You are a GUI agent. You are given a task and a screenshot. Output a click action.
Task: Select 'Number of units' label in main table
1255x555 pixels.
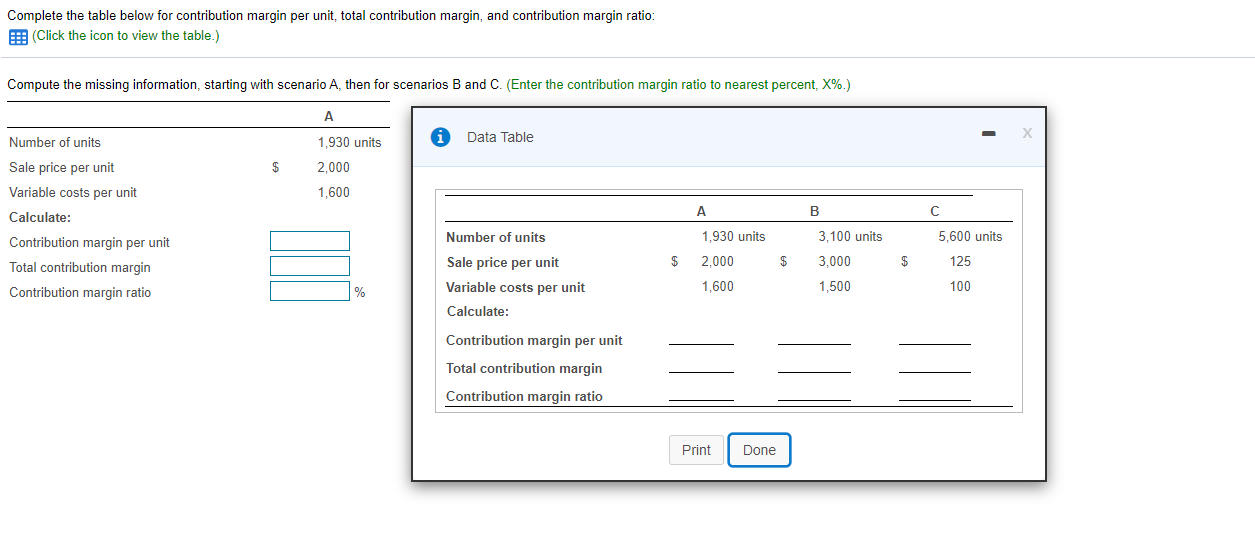click(55, 143)
